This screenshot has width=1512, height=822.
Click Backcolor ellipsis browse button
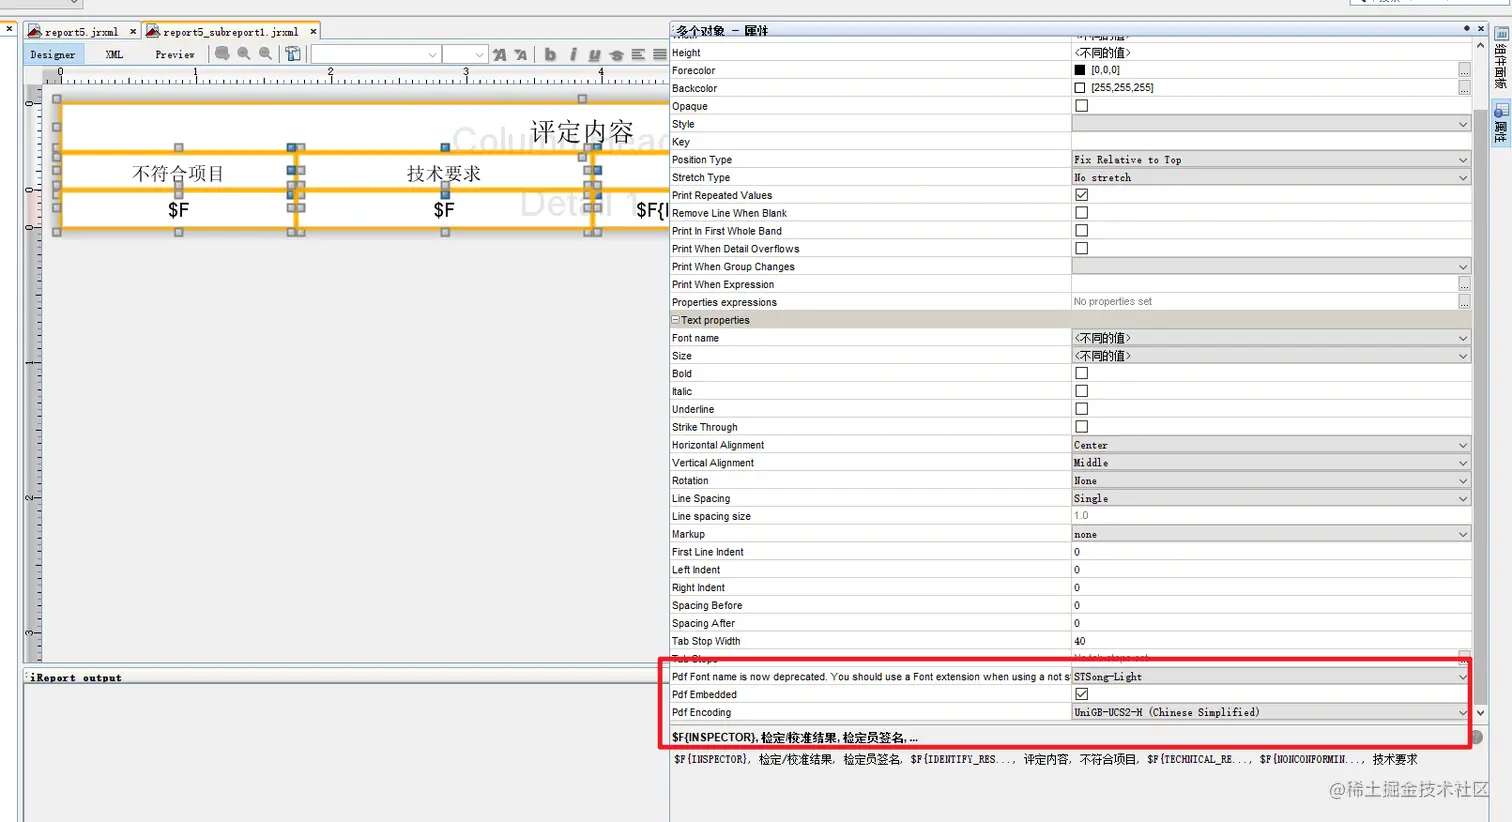(x=1464, y=88)
